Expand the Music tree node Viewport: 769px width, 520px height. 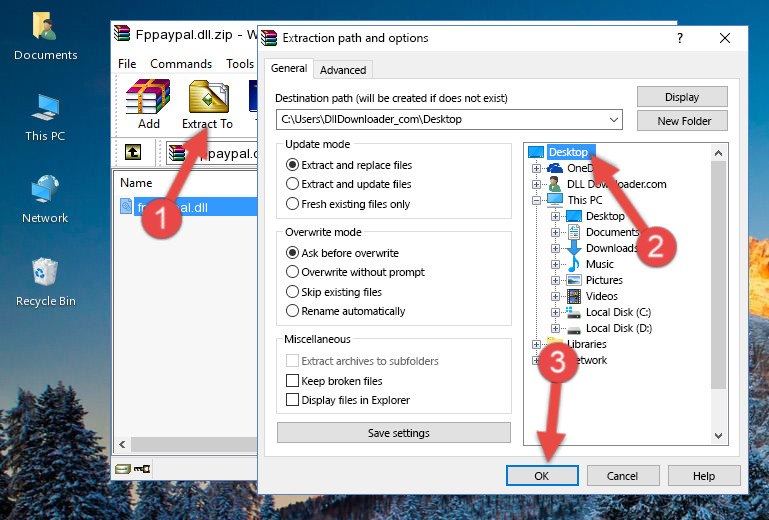pyautogui.click(x=555, y=264)
